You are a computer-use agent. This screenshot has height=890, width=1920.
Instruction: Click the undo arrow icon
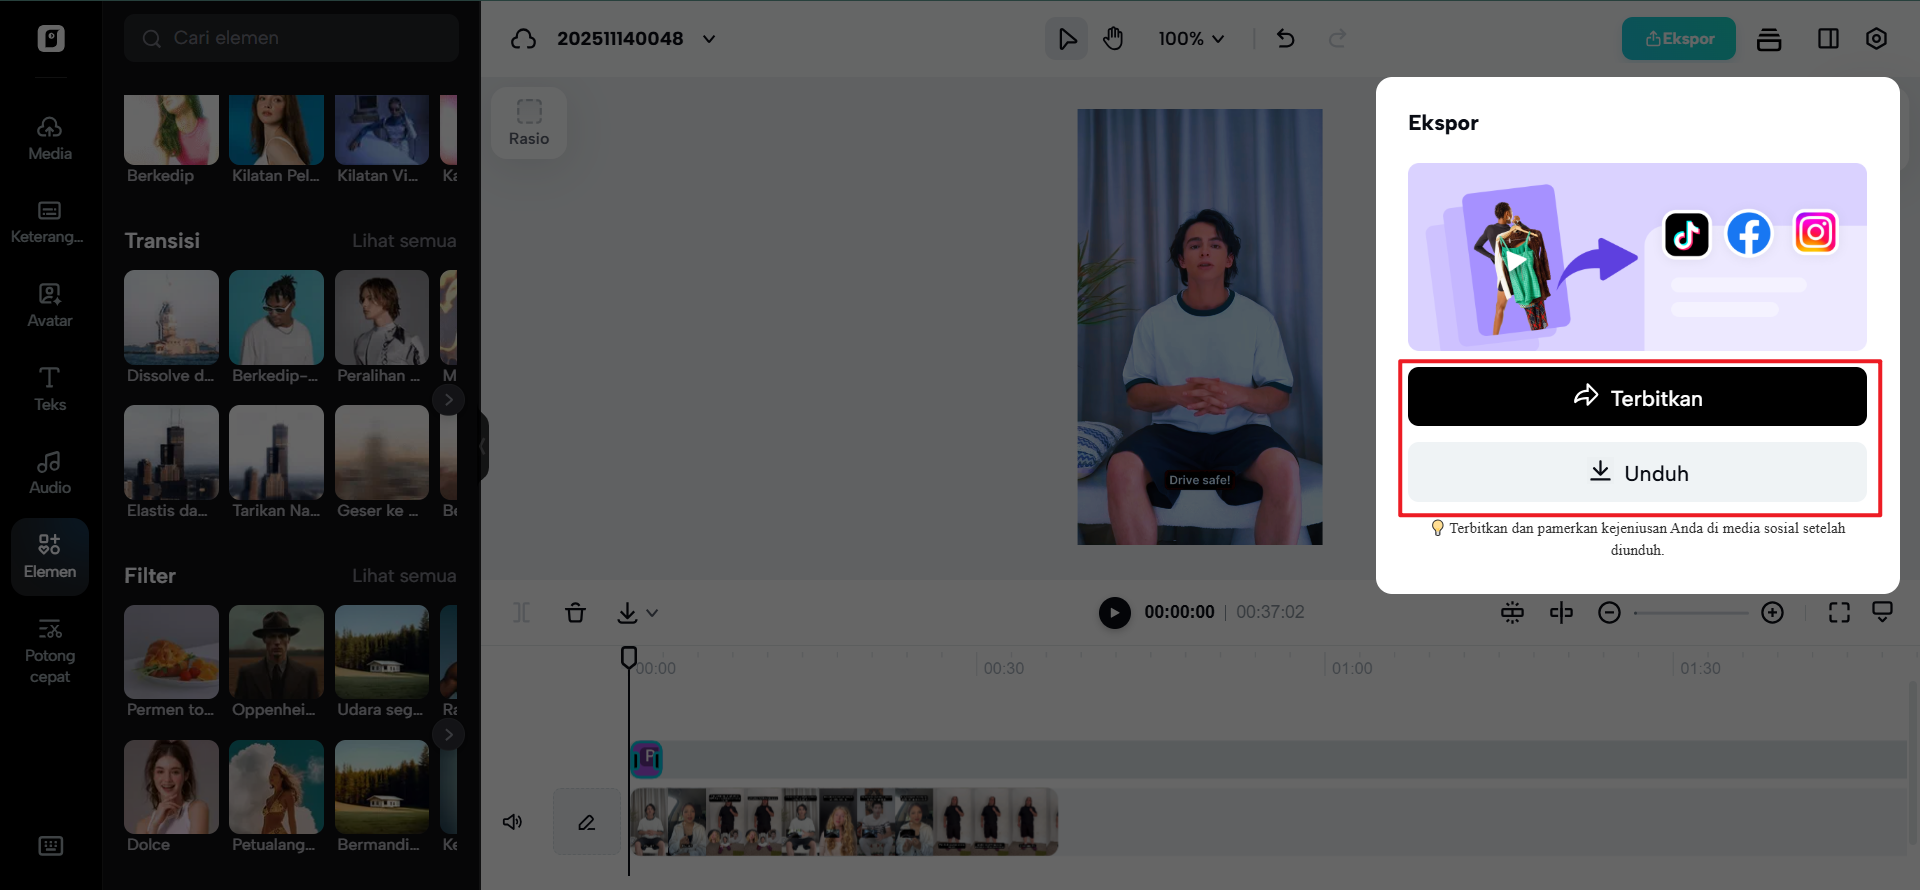[x=1286, y=39]
